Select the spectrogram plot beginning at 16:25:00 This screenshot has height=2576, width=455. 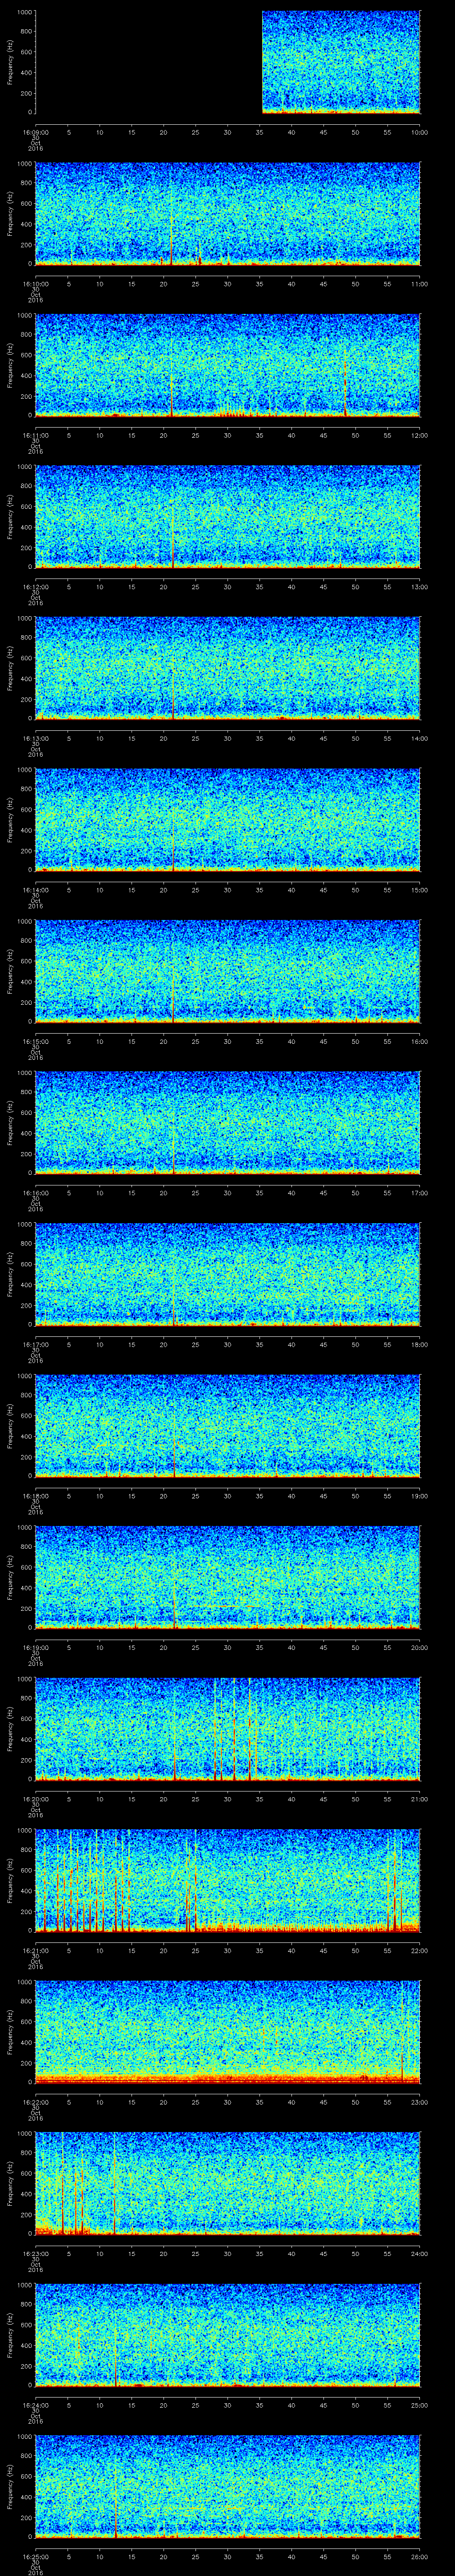coord(227,2486)
